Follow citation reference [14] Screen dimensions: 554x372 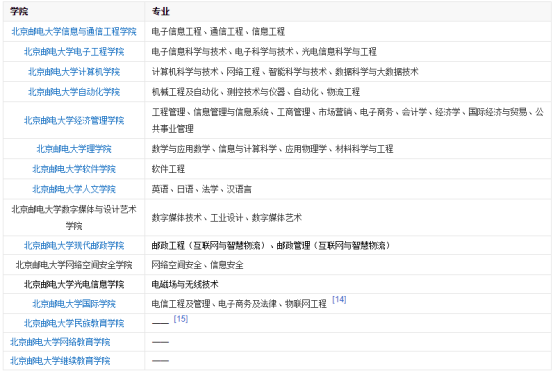[x=339, y=300]
